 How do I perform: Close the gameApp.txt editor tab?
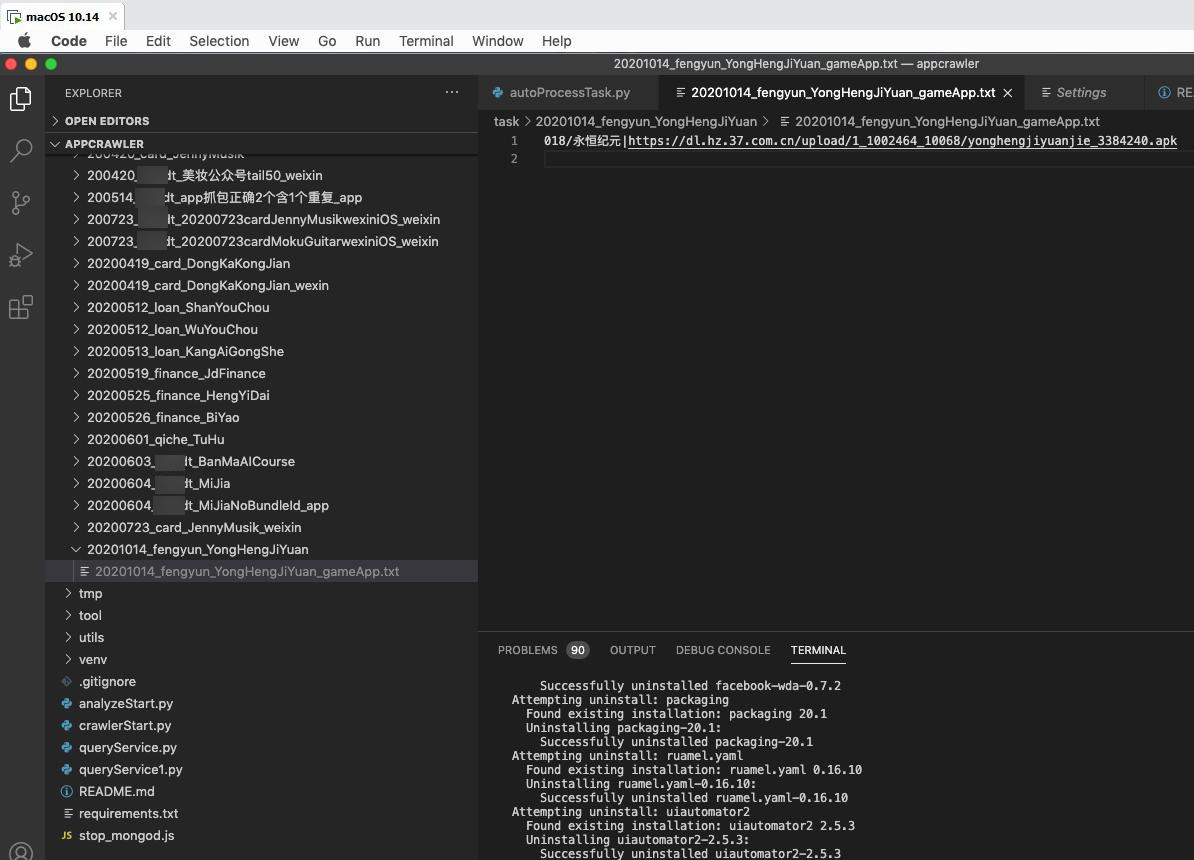pos(1007,92)
